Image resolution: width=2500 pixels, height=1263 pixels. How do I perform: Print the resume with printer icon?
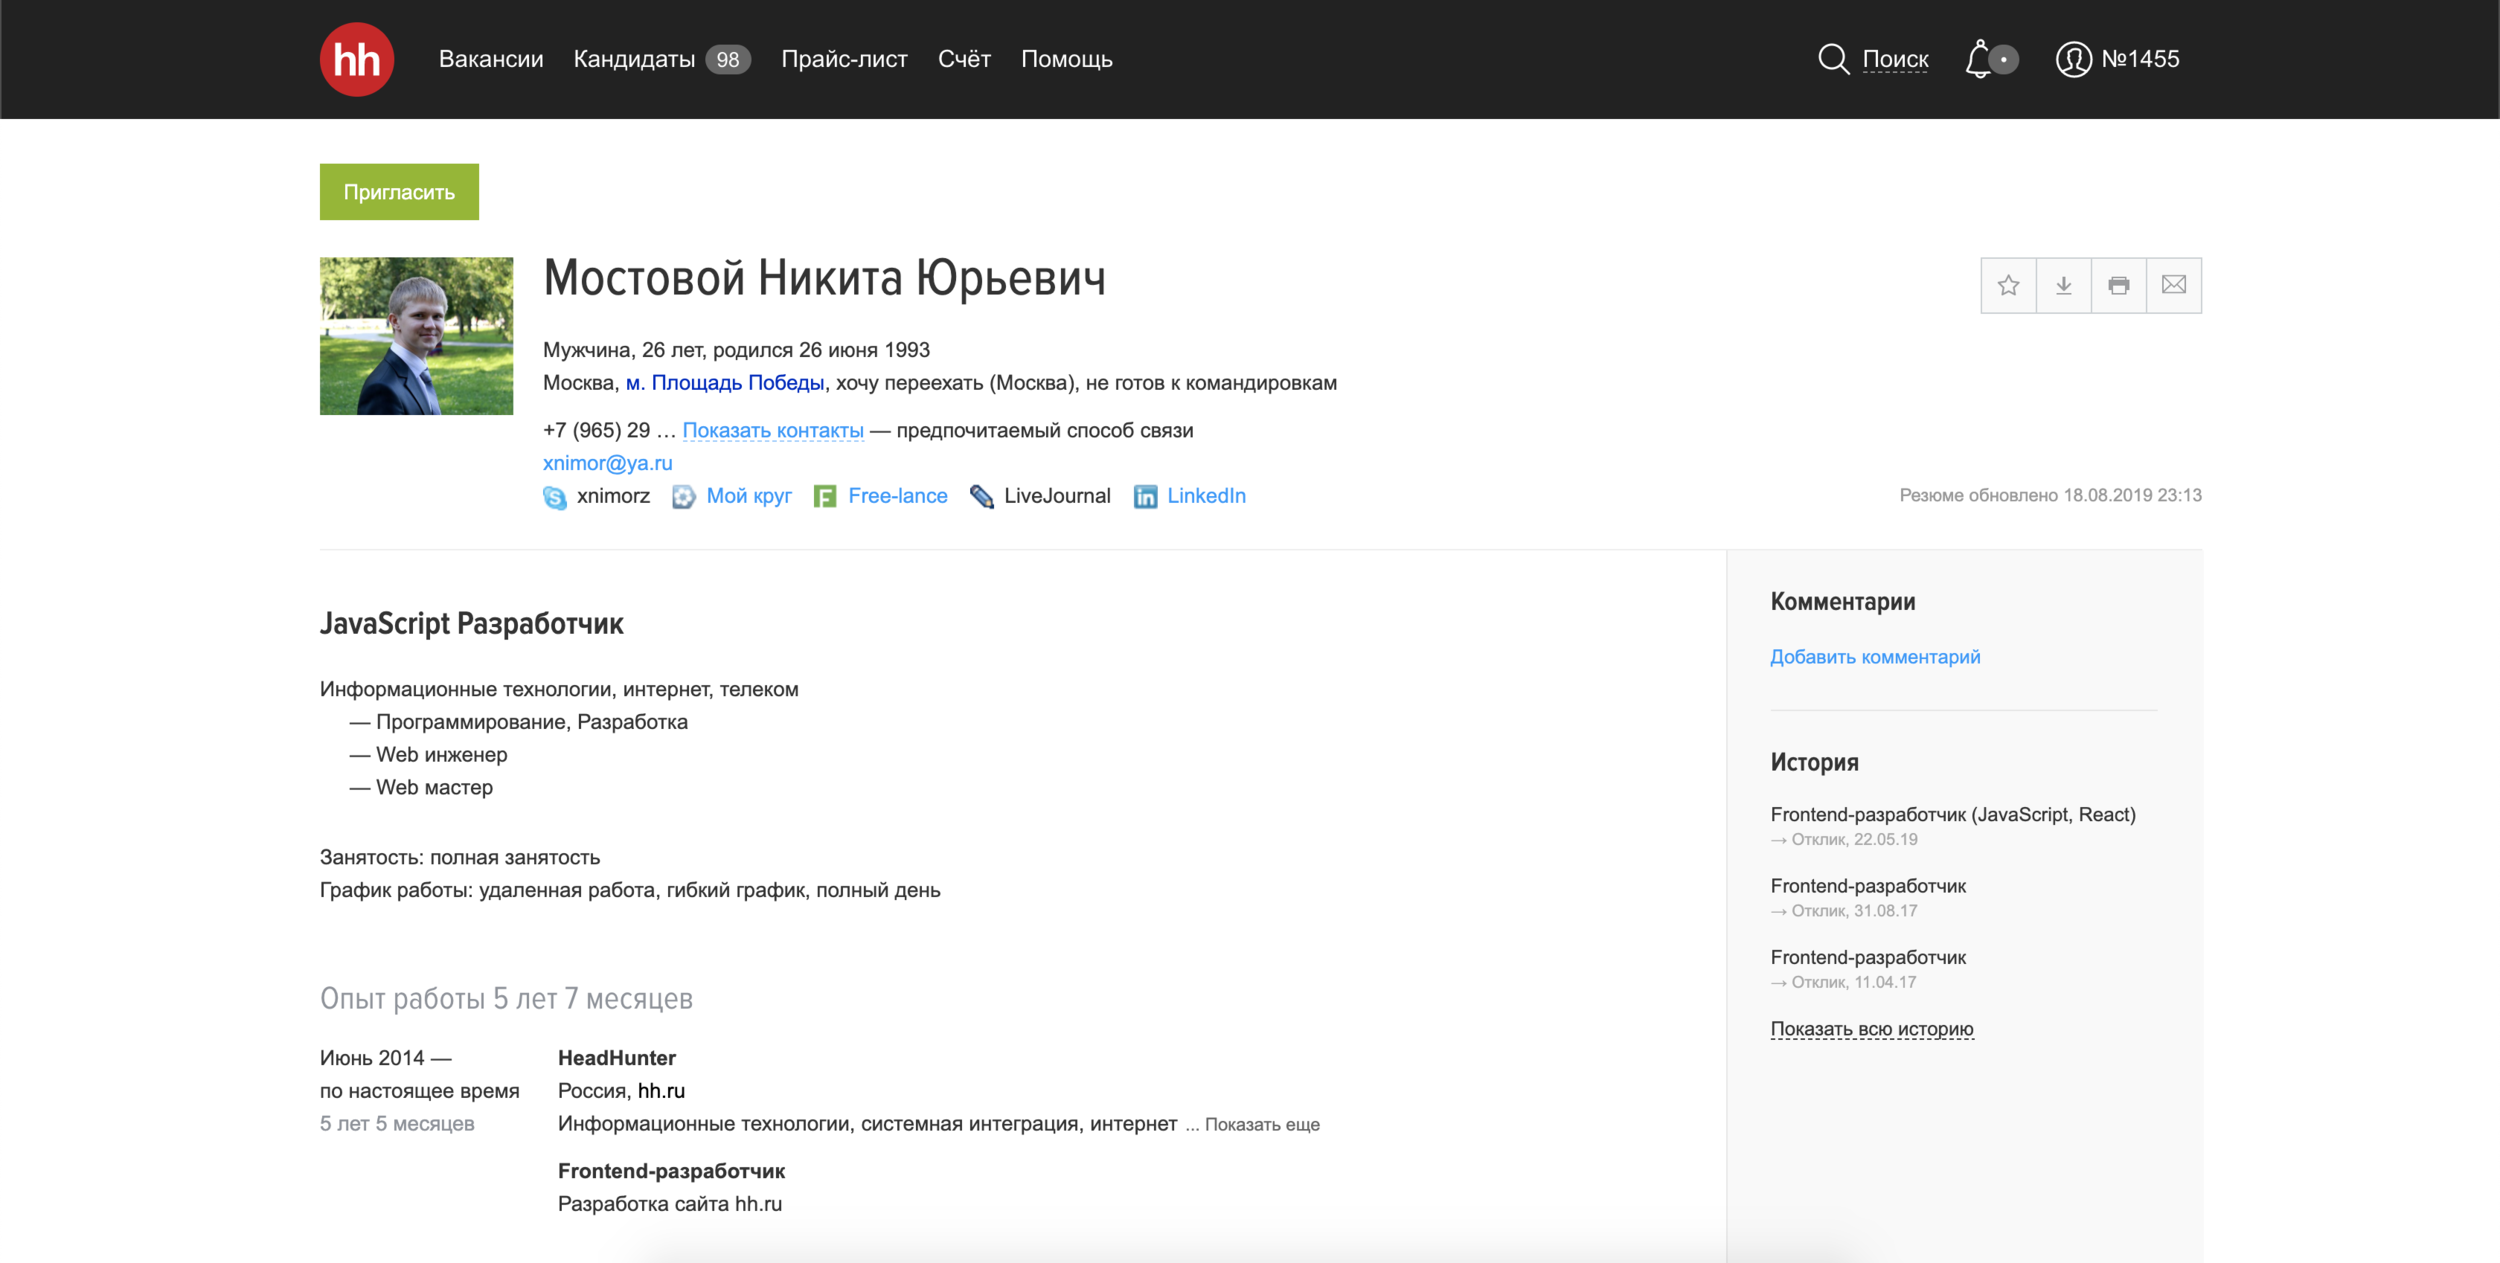point(2118,286)
